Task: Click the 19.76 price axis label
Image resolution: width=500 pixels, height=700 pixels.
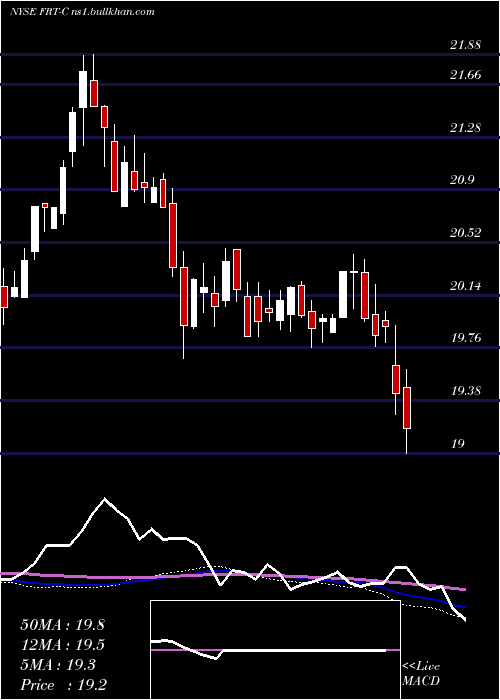Action: (x=466, y=338)
